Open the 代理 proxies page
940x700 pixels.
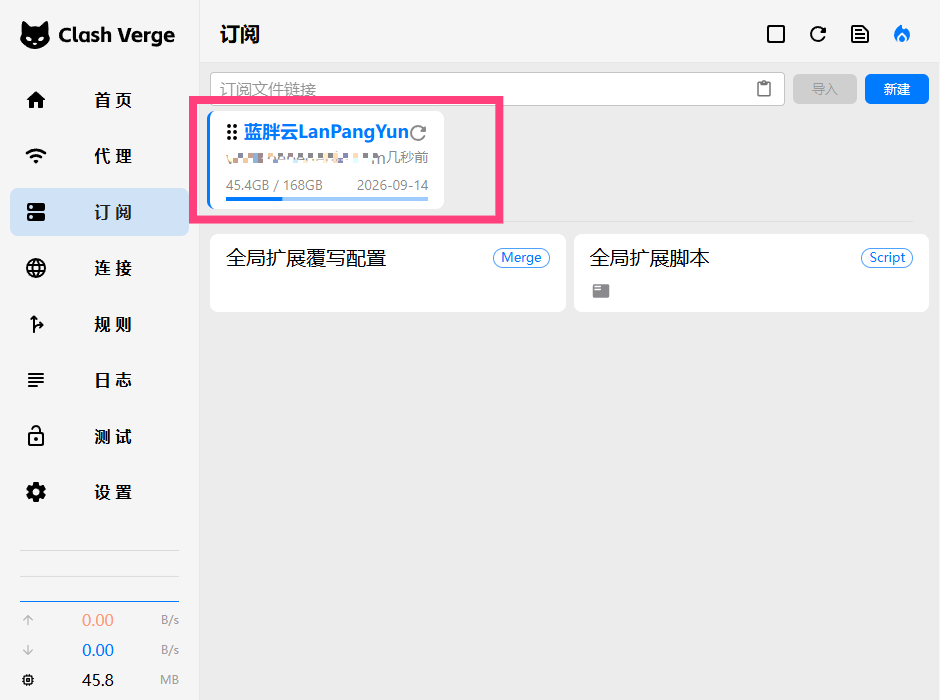coord(99,156)
